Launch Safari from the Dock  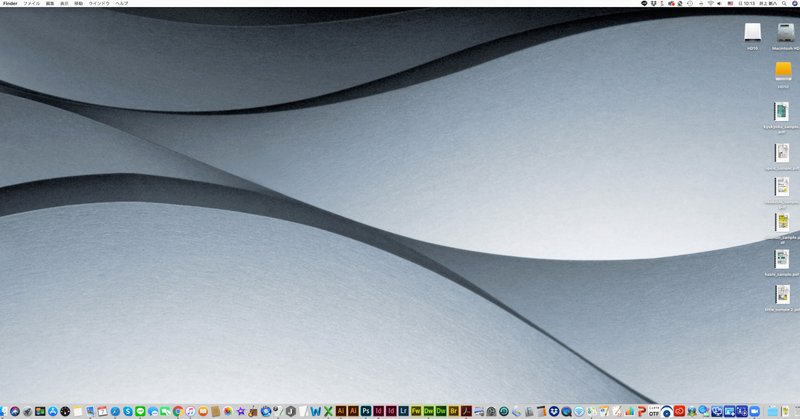(x=115, y=411)
